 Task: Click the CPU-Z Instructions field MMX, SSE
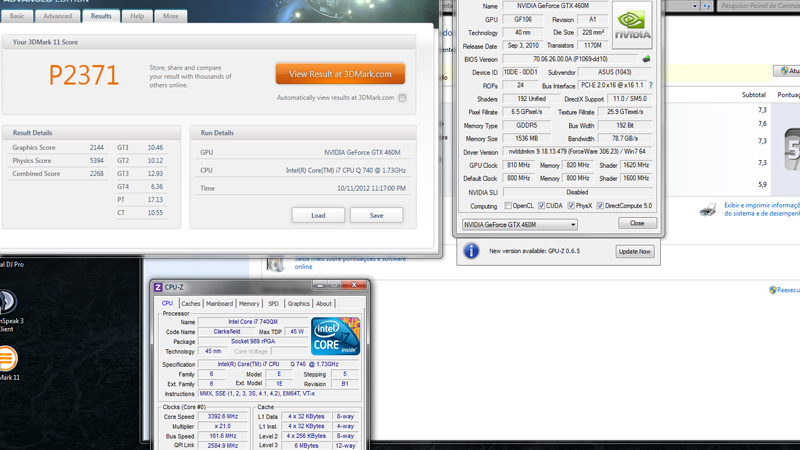pyautogui.click(x=279, y=394)
